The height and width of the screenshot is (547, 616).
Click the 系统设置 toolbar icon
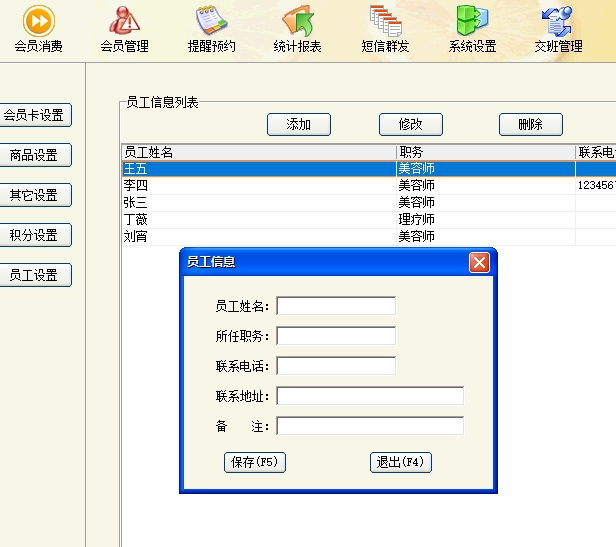coord(472,20)
